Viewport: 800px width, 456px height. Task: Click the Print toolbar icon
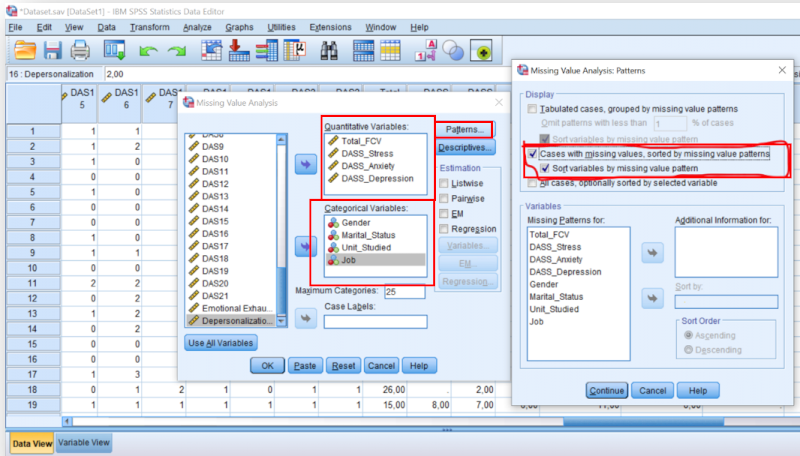[81, 50]
